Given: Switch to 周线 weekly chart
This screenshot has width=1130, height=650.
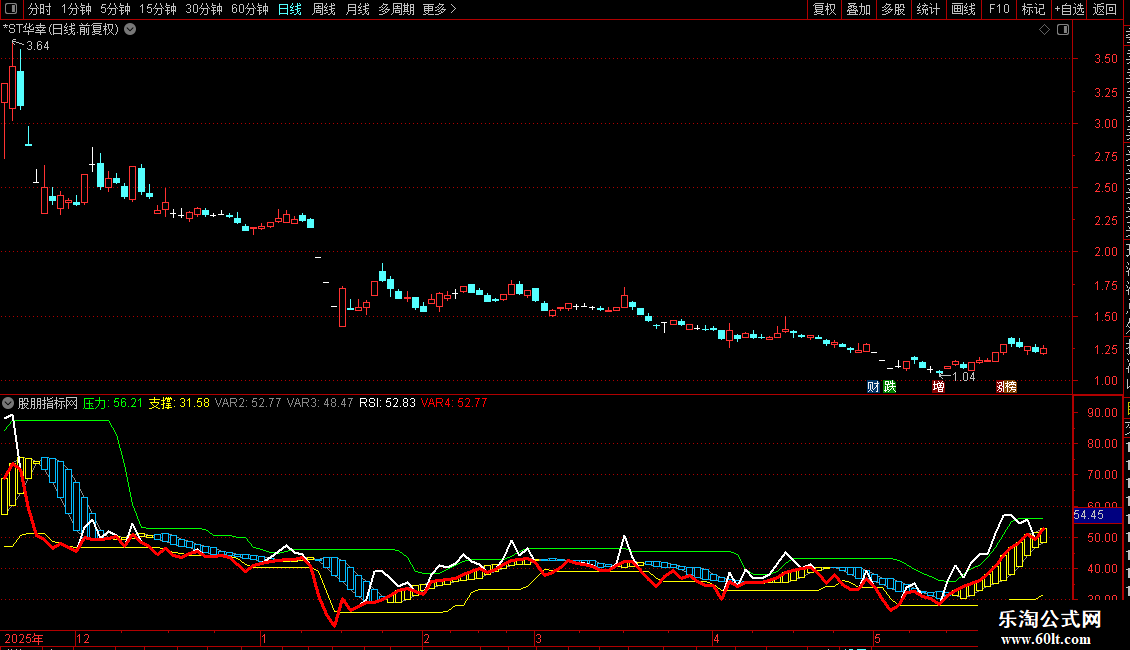Looking at the screenshot, I should coord(324,9).
